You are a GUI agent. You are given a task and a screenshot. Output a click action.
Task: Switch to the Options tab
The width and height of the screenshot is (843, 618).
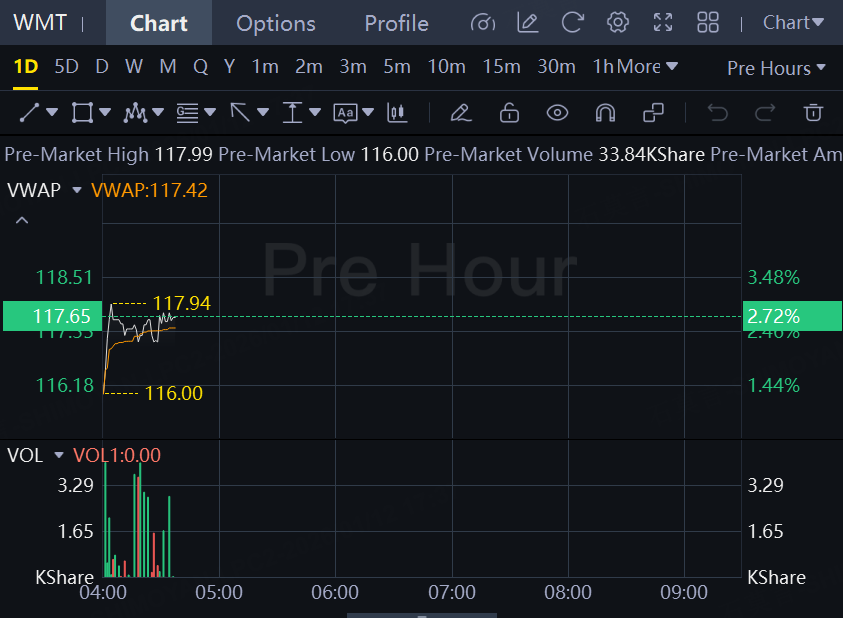coord(276,23)
